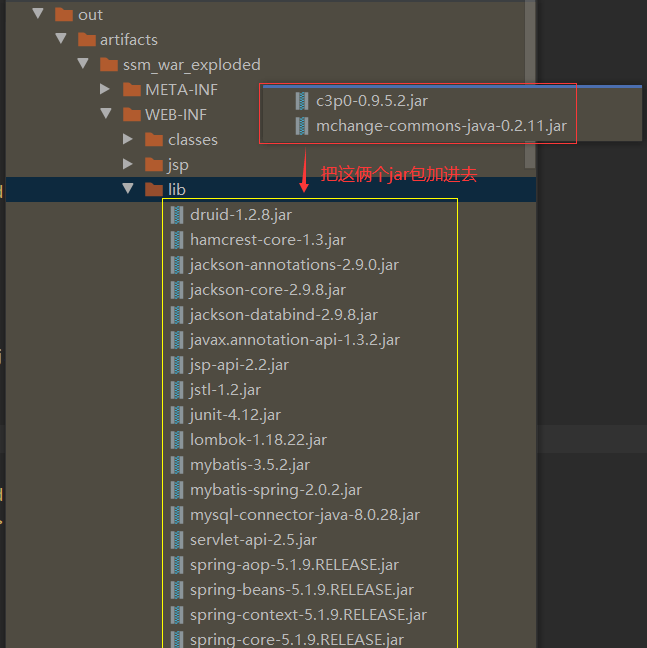647x648 pixels.
Task: Select spring-aop-5.1.9.RELEASE.jar file name
Action: [x=295, y=565]
